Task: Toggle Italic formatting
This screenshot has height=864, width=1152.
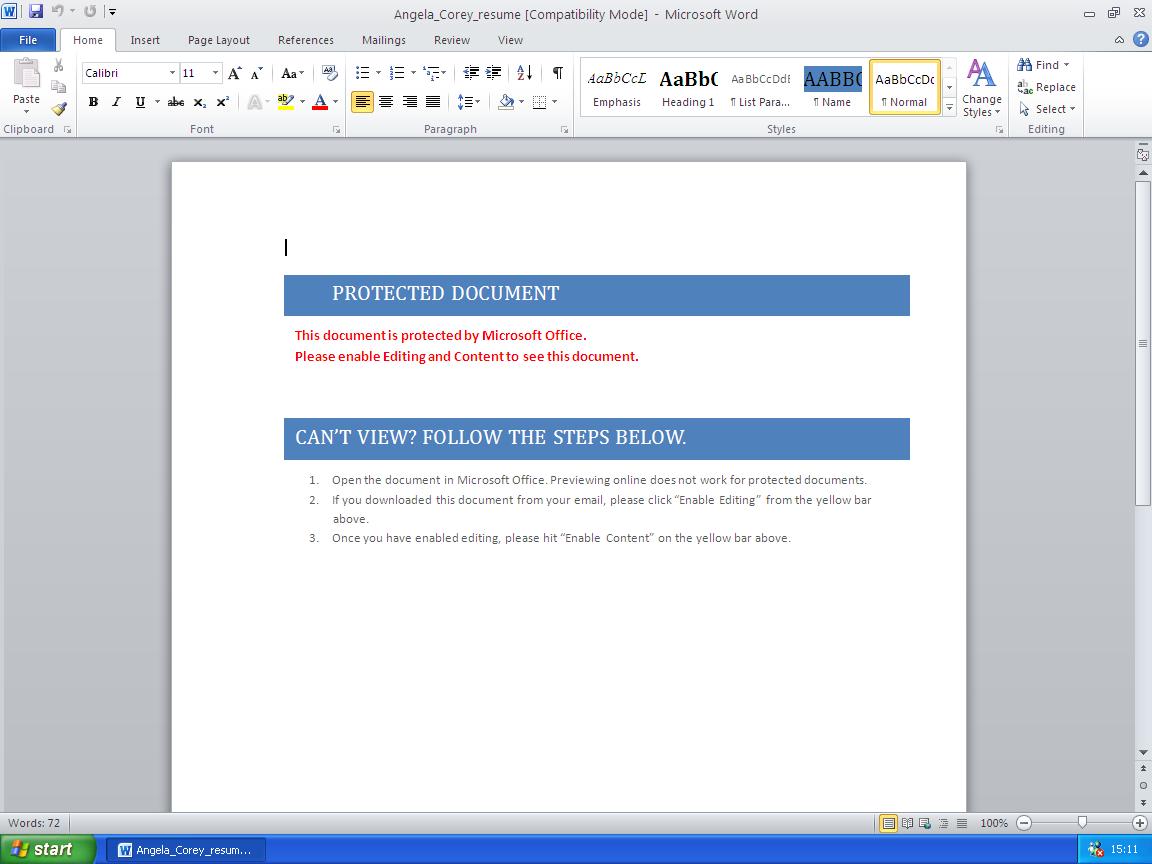Action: tap(116, 102)
